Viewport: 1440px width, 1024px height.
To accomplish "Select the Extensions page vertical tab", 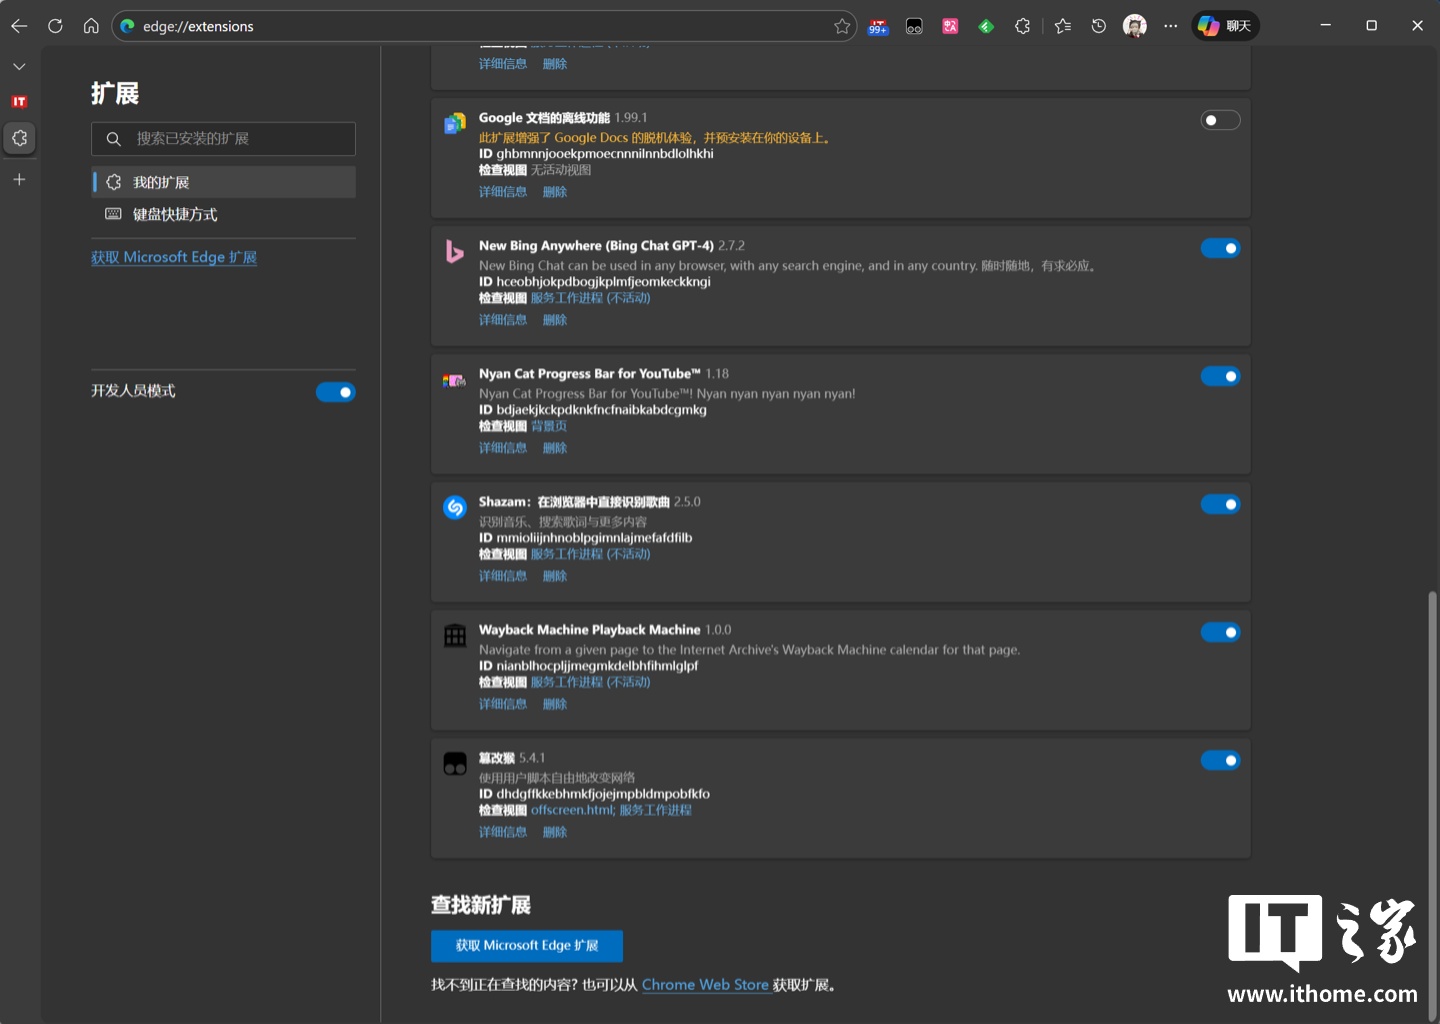I will pos(19,138).
